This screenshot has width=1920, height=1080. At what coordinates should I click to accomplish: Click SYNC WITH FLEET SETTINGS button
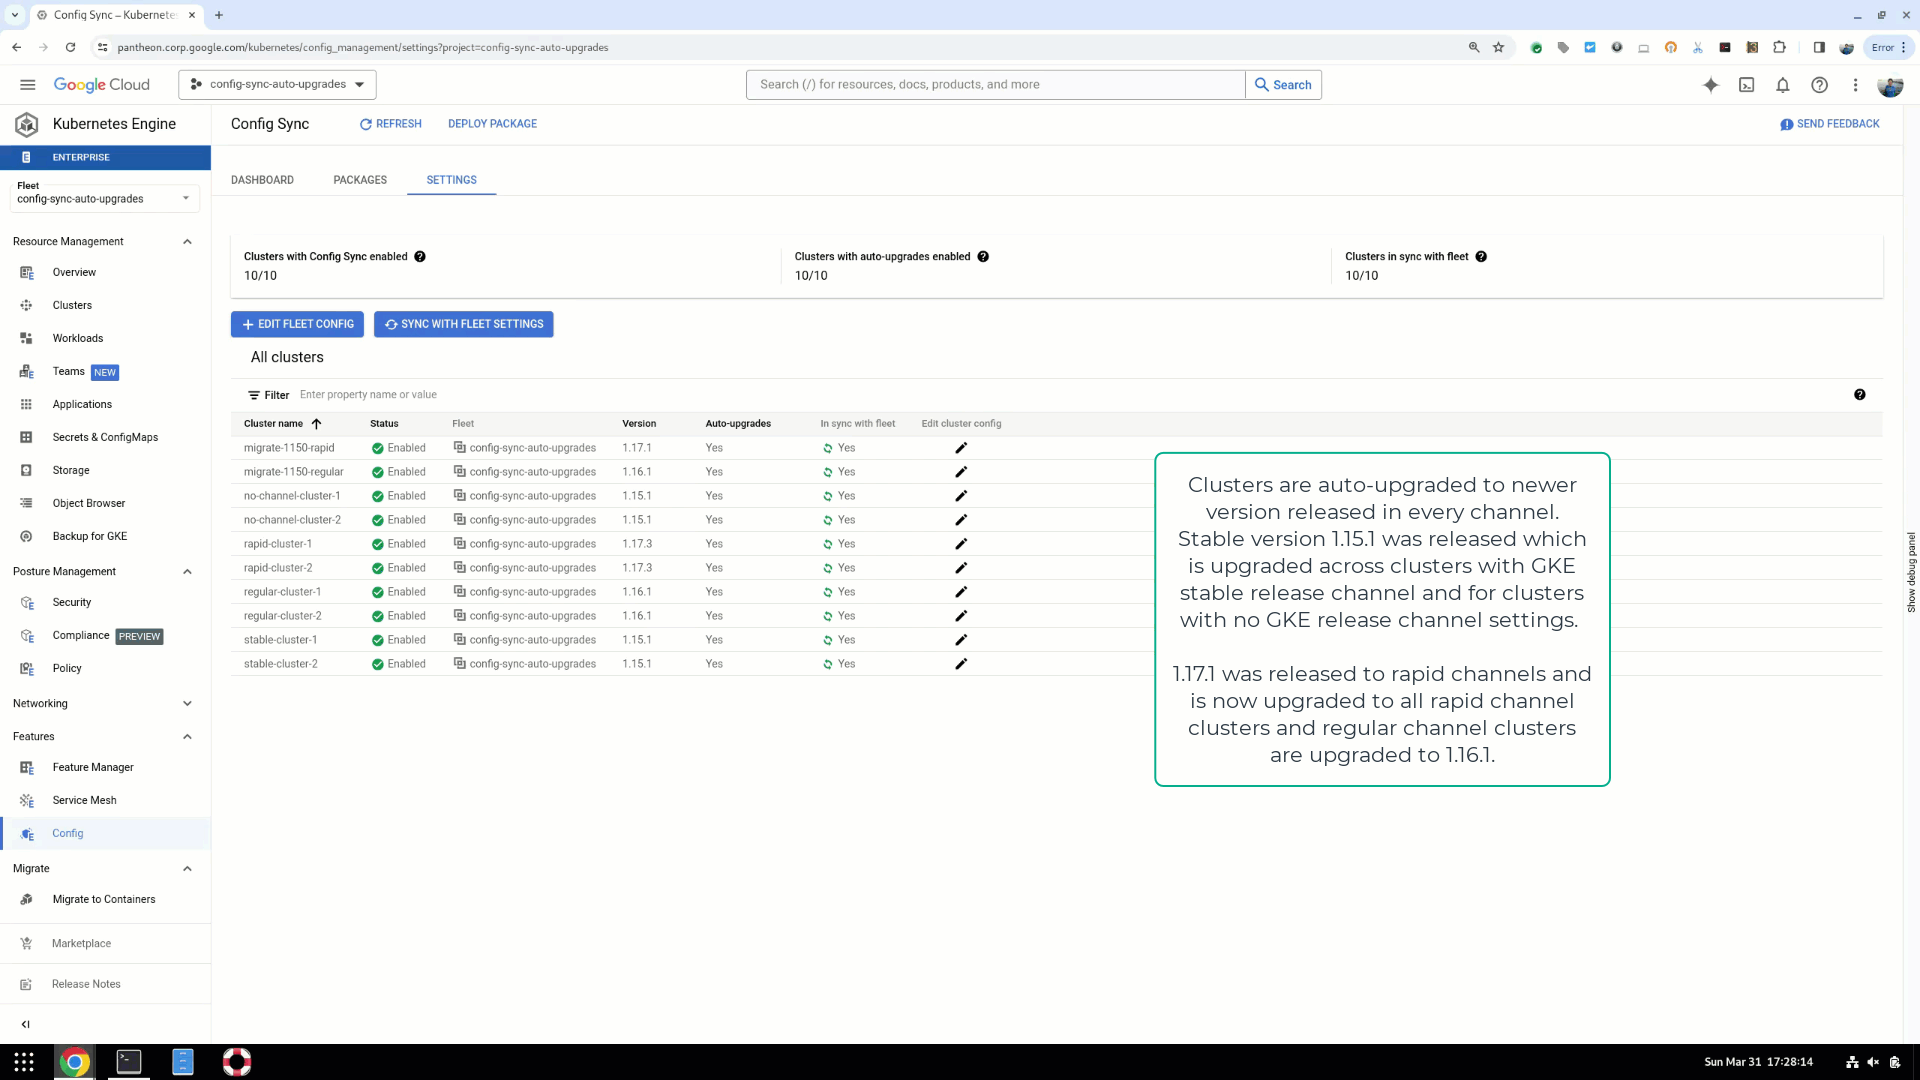(463, 323)
